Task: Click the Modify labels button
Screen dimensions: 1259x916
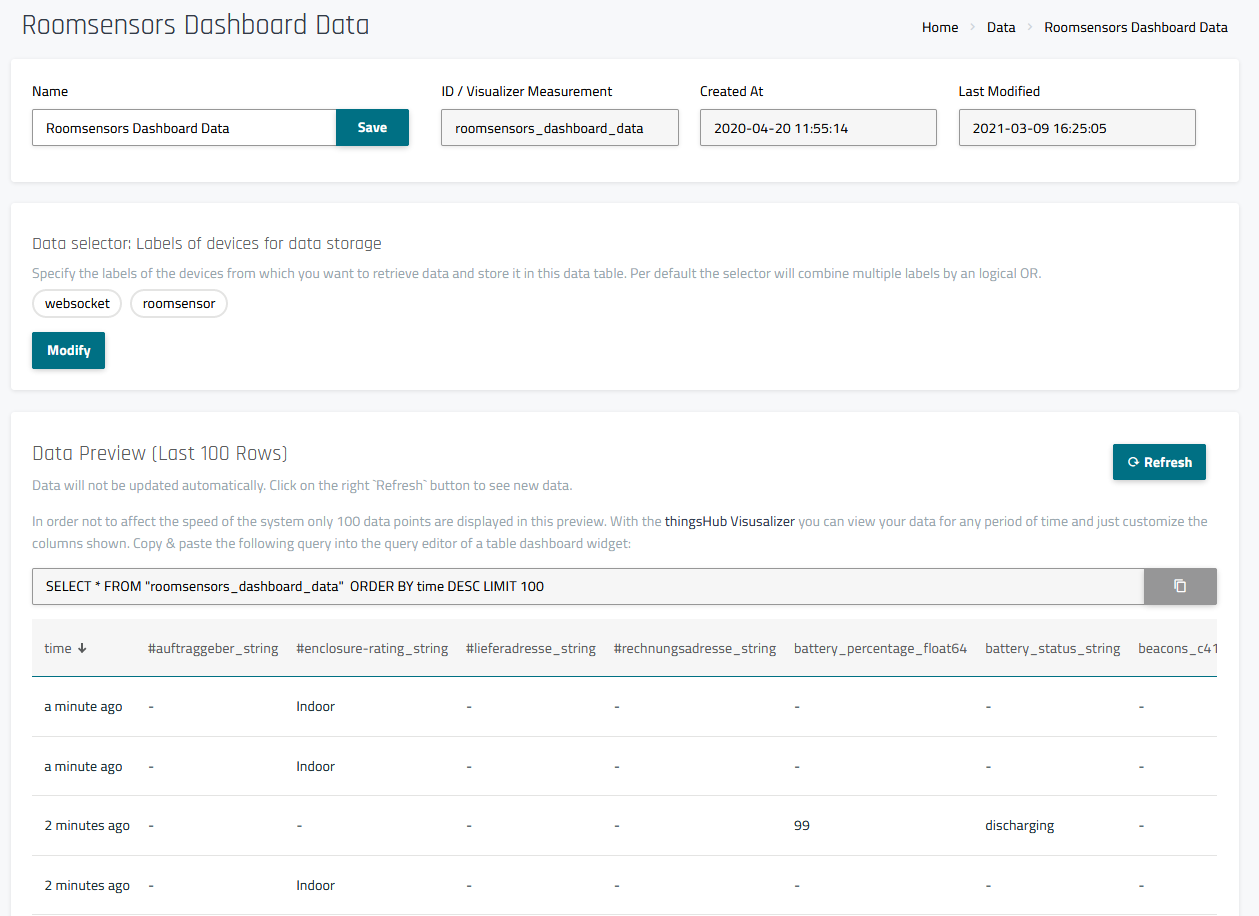Action: (x=68, y=350)
